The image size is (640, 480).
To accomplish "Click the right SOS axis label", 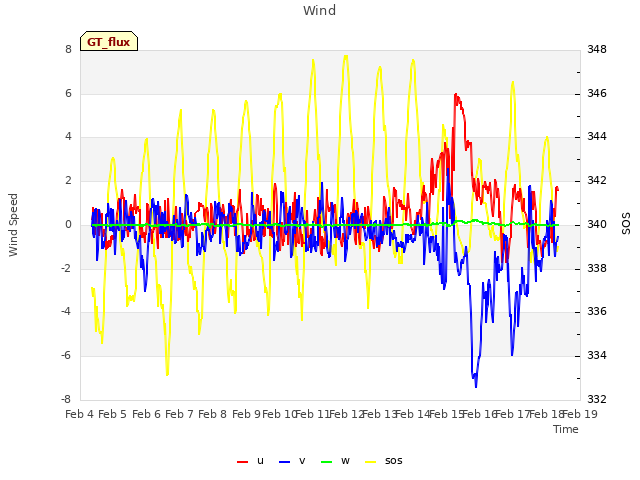I will pyautogui.click(x=626, y=224).
